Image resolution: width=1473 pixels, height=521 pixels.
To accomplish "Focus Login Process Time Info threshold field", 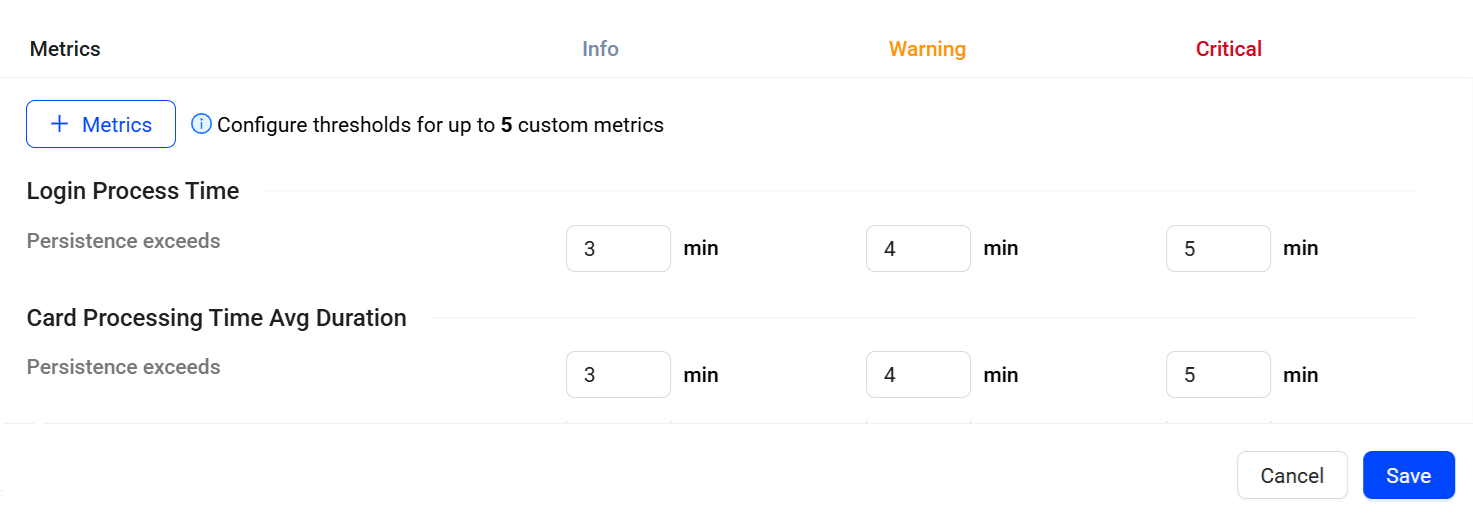I will pyautogui.click(x=618, y=248).
